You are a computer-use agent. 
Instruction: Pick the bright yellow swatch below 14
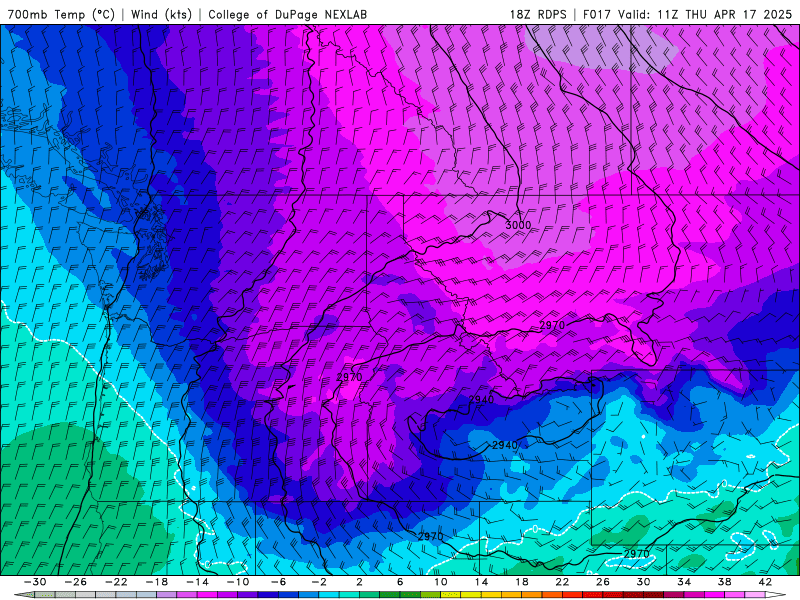(x=471, y=595)
